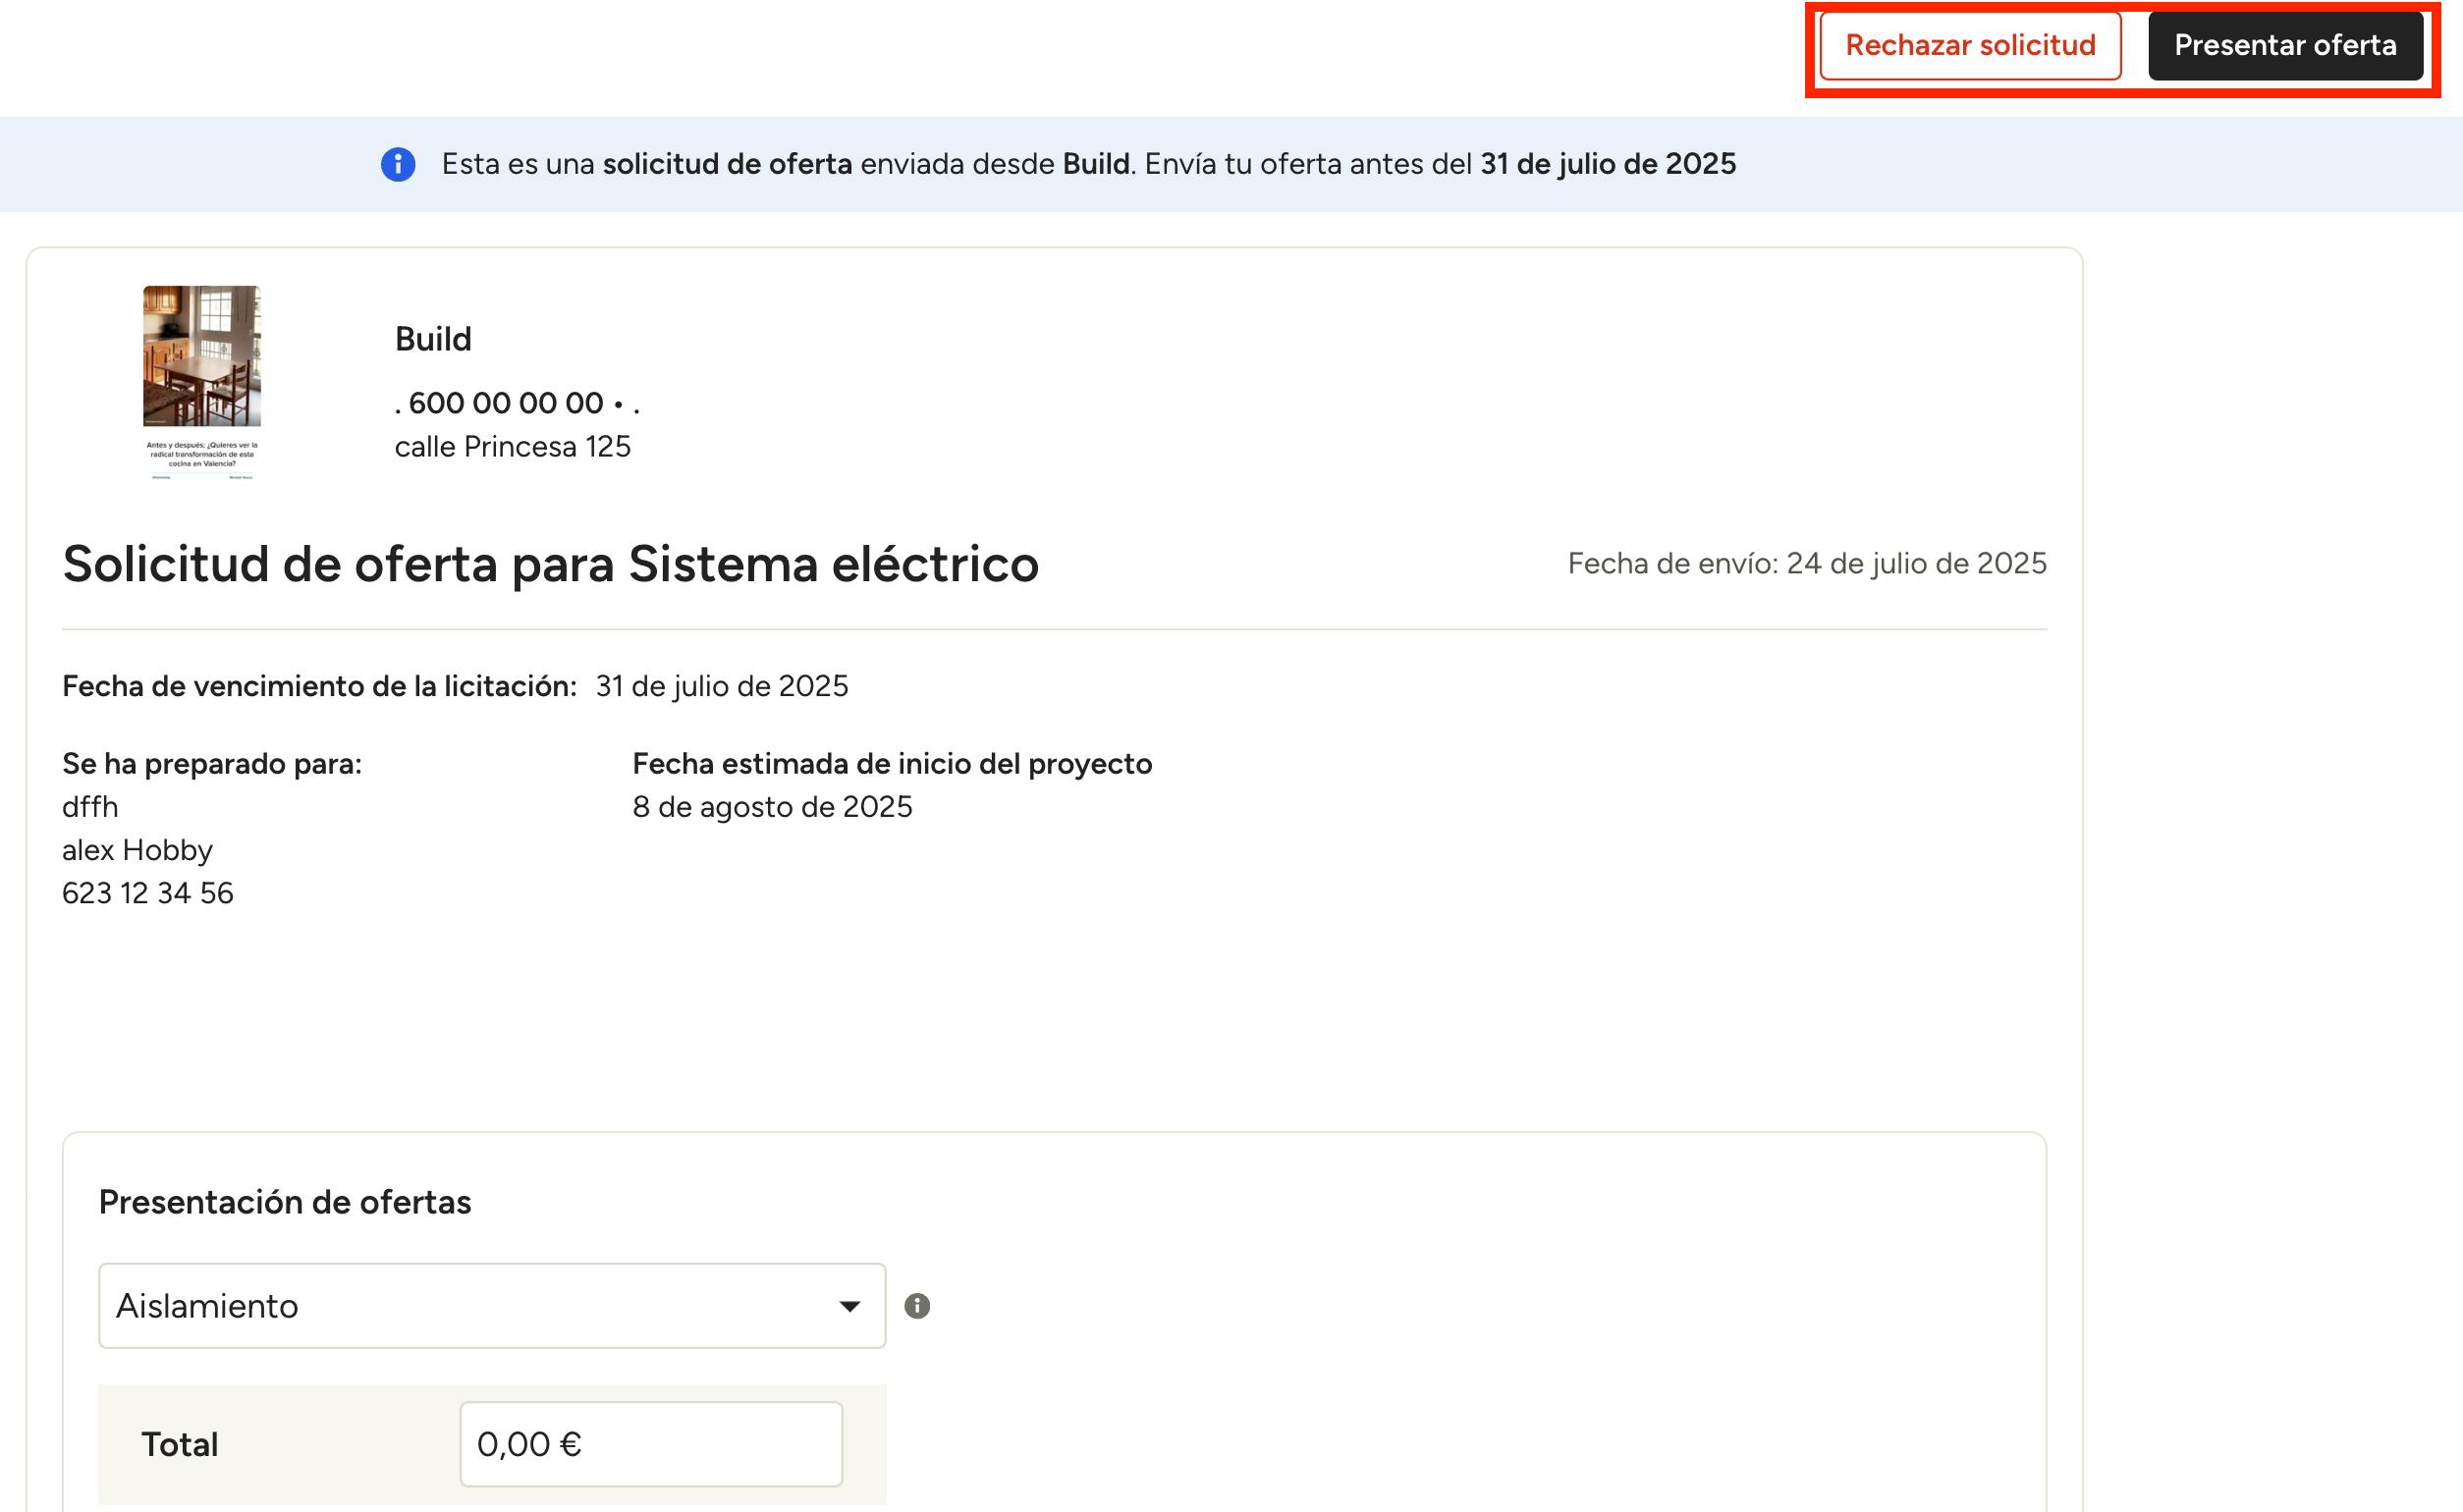Click the start date 8 de agosto de 2025
This screenshot has height=1512, width=2463.
tap(772, 807)
